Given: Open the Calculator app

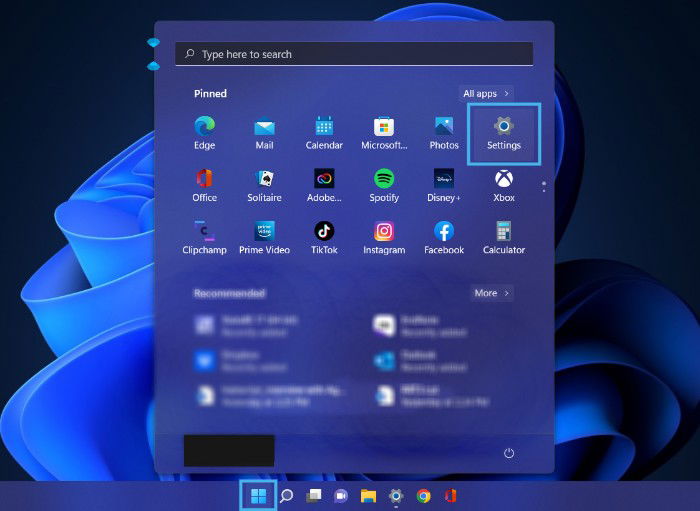Looking at the screenshot, I should [x=504, y=238].
